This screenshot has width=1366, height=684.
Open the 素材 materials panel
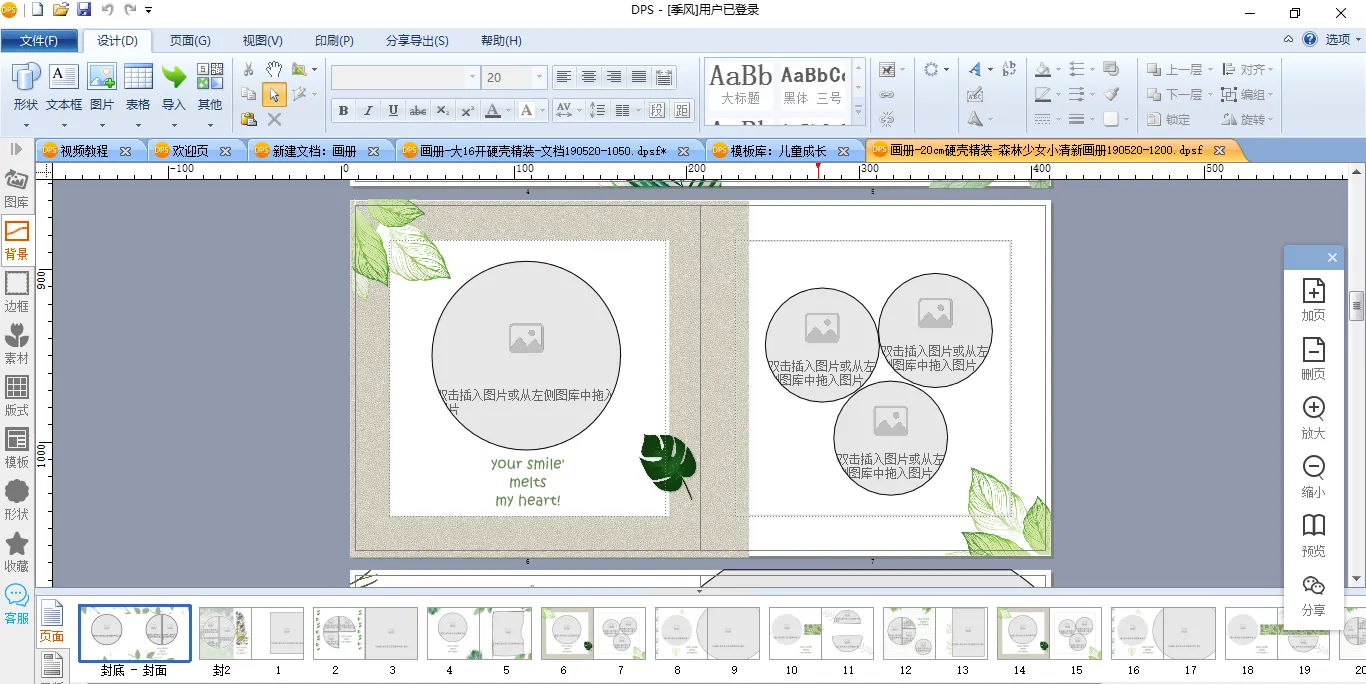tap(17, 343)
